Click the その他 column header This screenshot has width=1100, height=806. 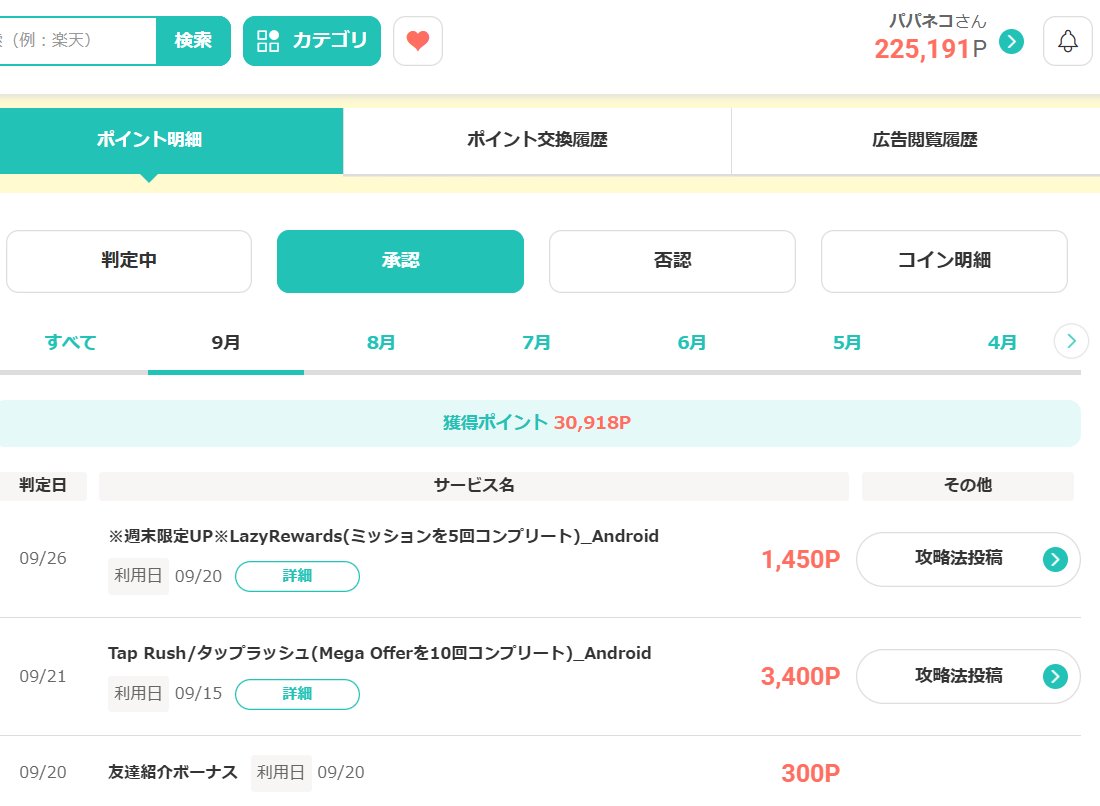(967, 485)
